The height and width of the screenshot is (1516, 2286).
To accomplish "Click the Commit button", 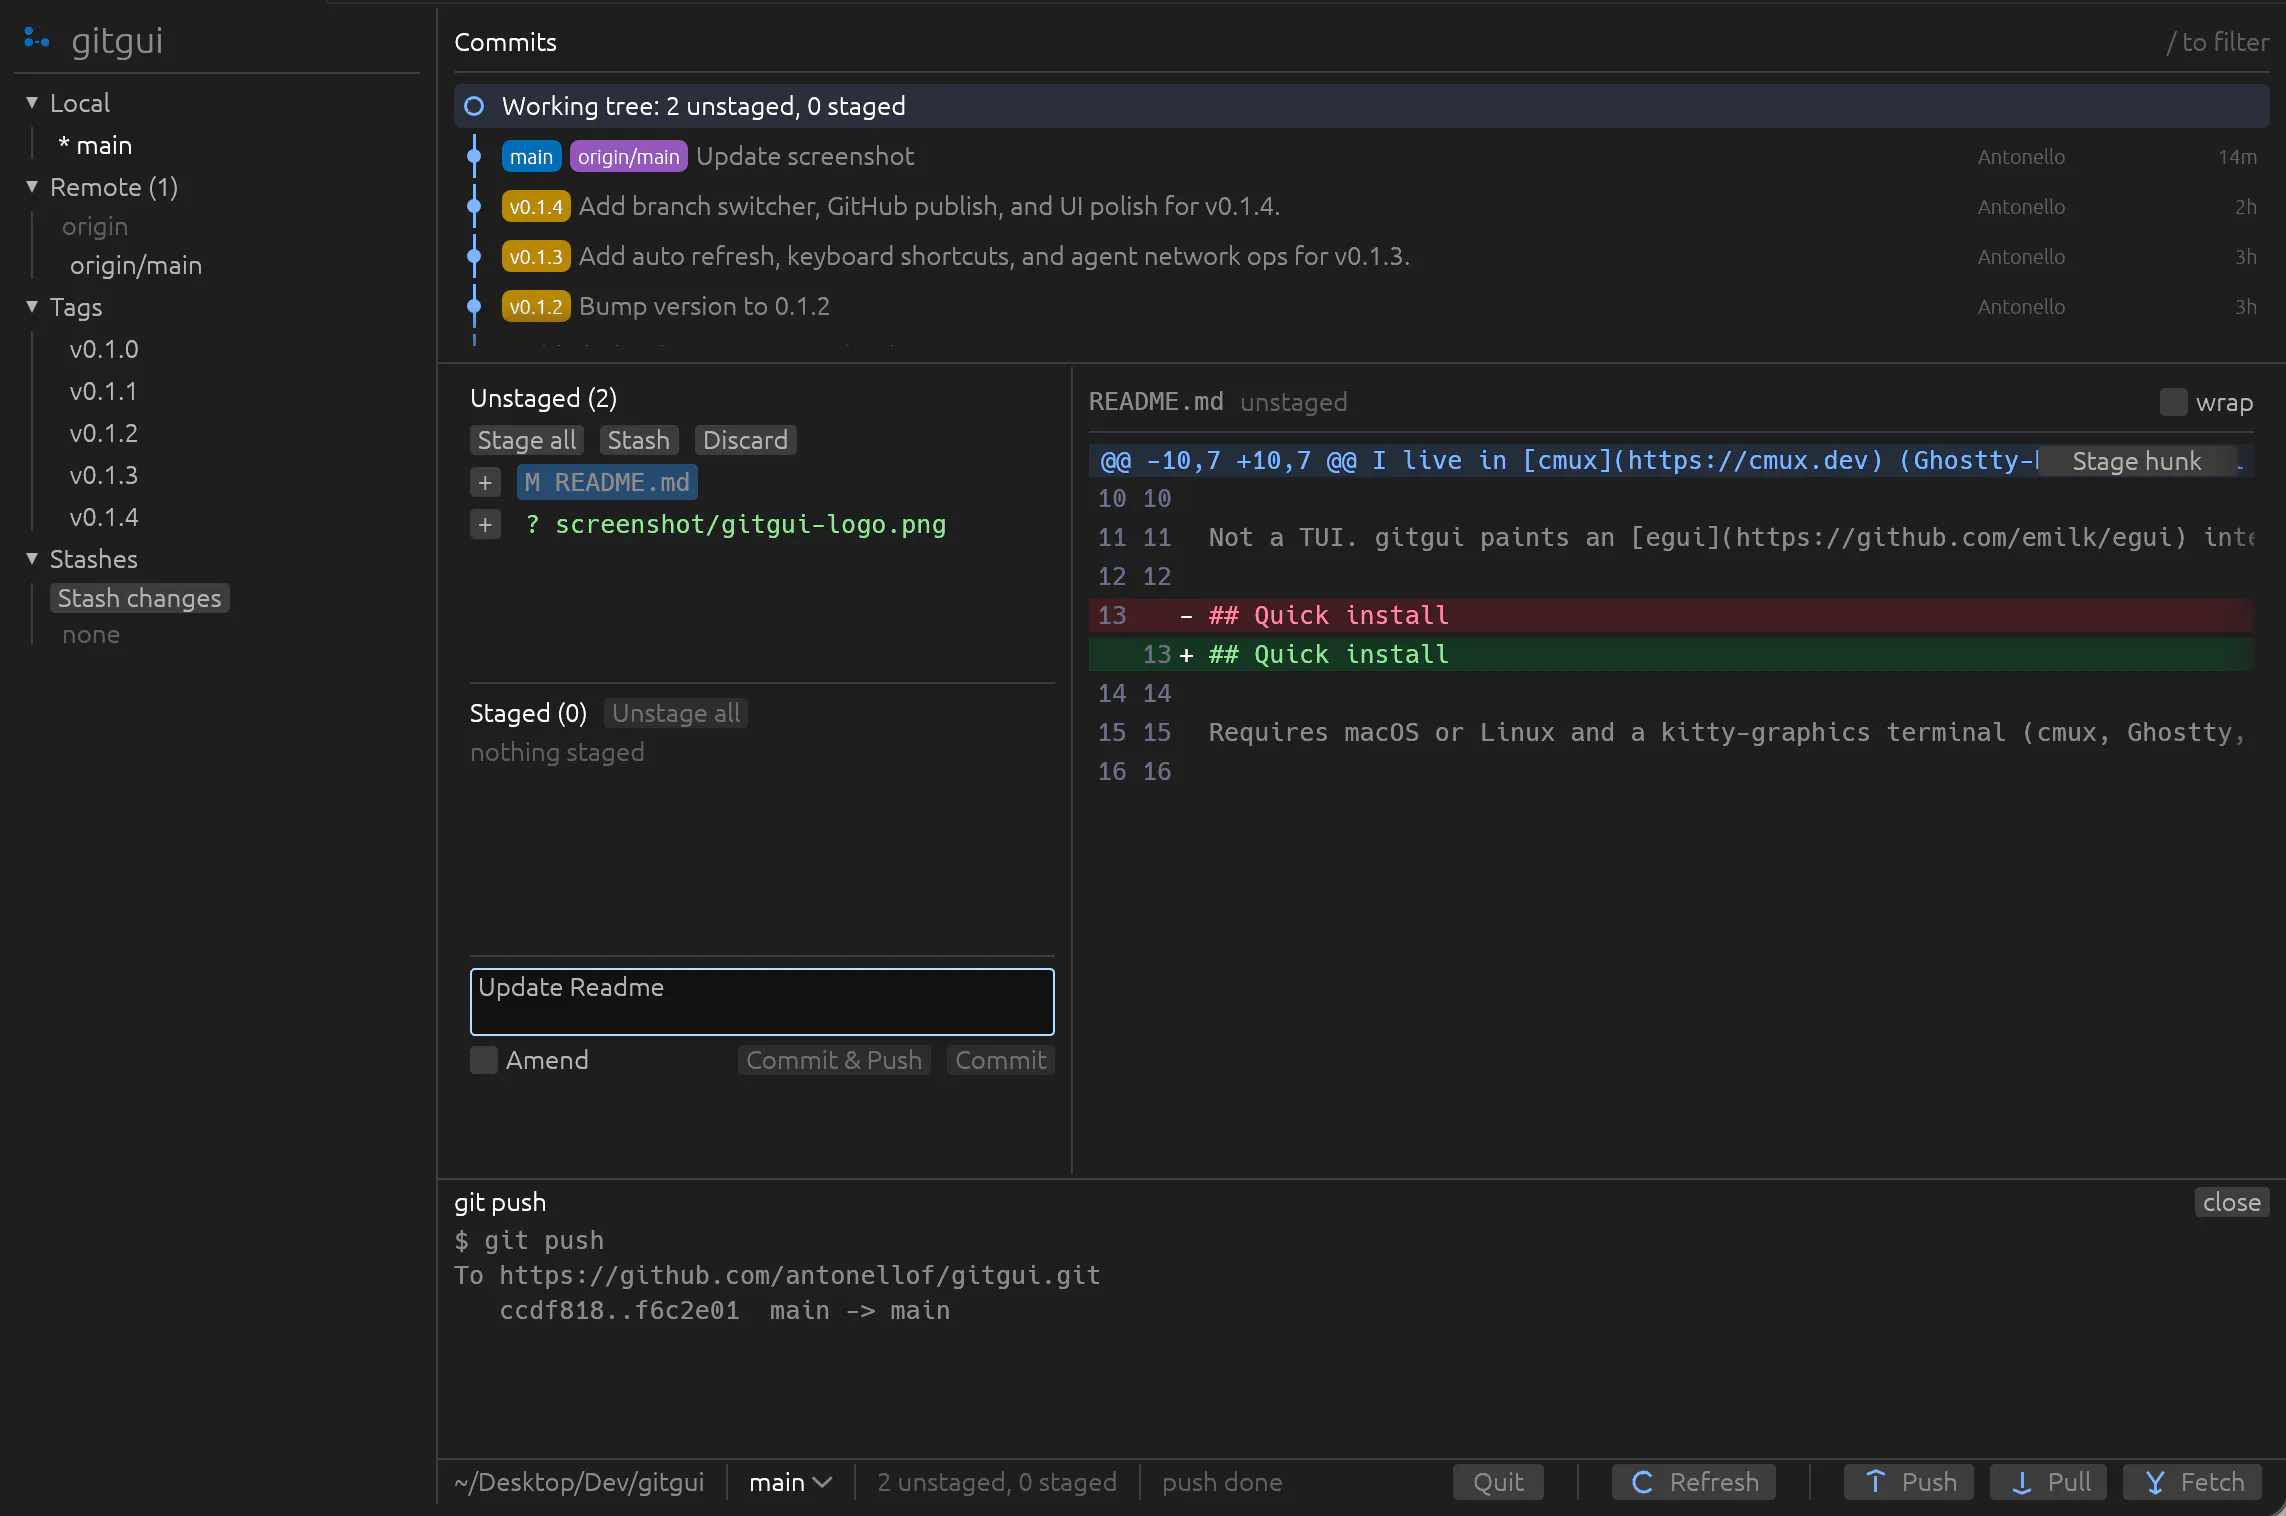I will click(x=1000, y=1060).
